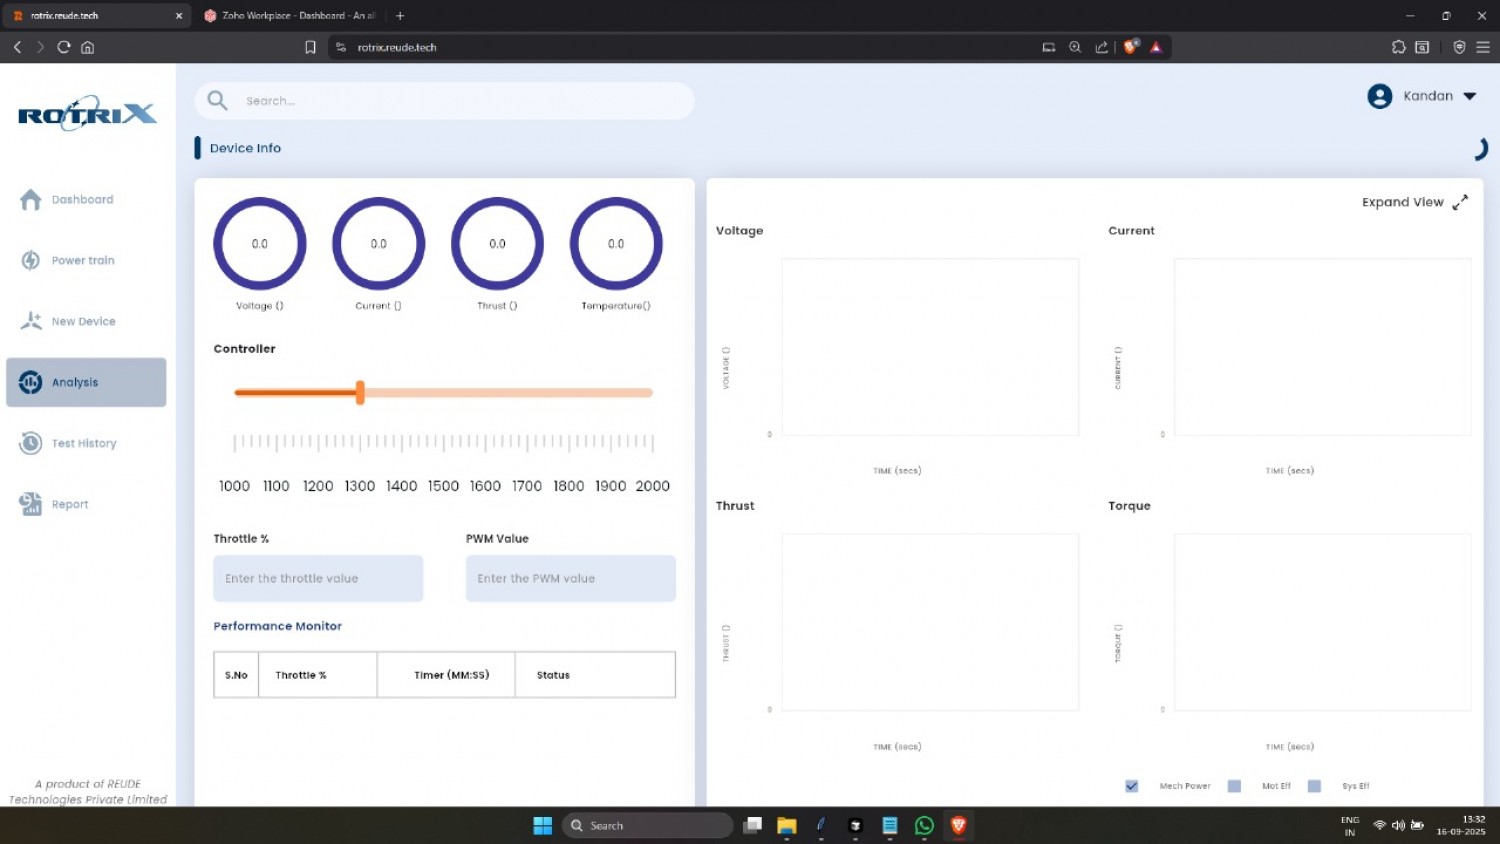Image resolution: width=1500 pixels, height=844 pixels.
Task: Toggle the Mech Power checkbox
Action: 1132,786
